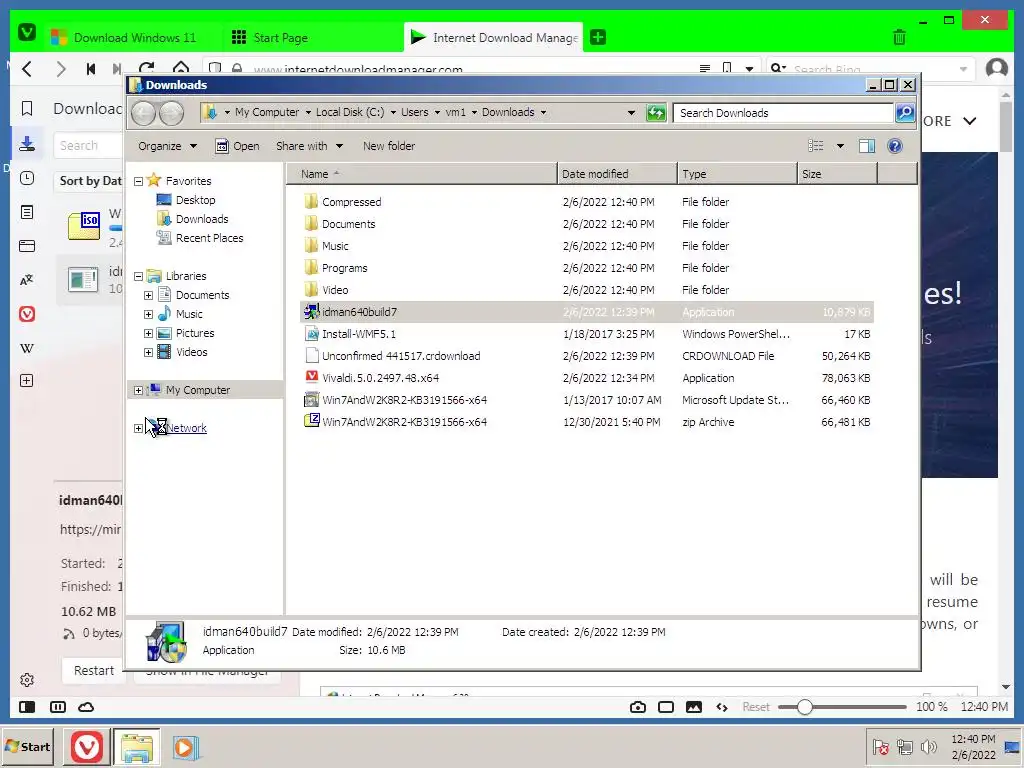
Task: Click the Vivaldi menu logo icon
Action: (27, 31)
